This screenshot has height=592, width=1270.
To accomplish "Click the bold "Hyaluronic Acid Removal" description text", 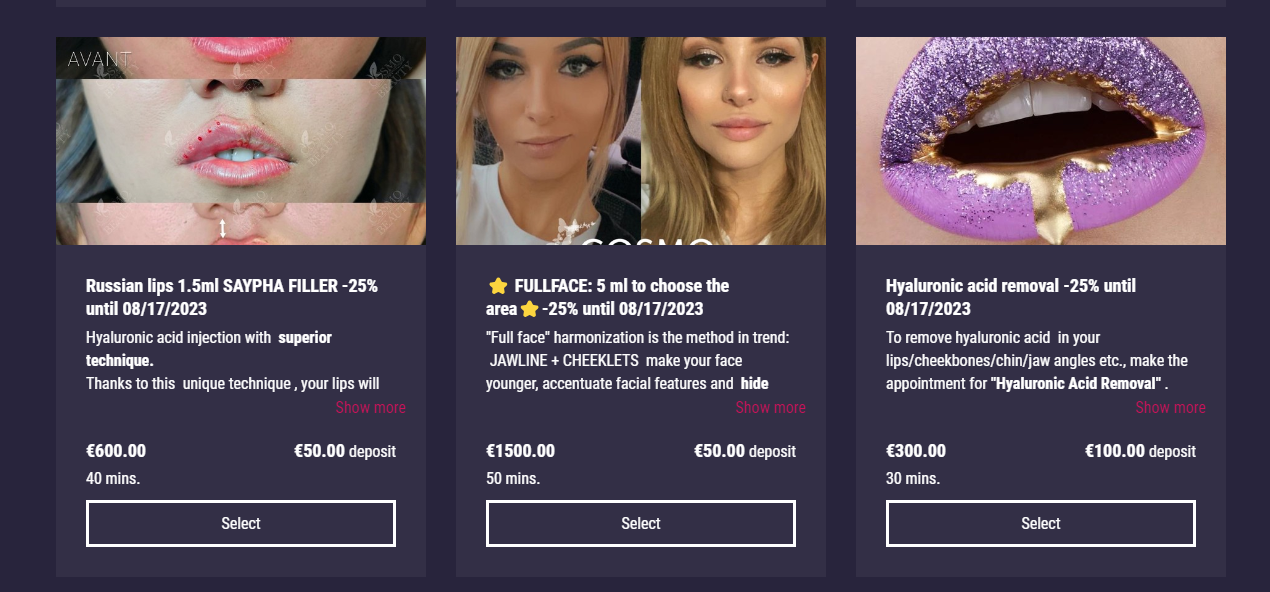I will pos(1076,383).
